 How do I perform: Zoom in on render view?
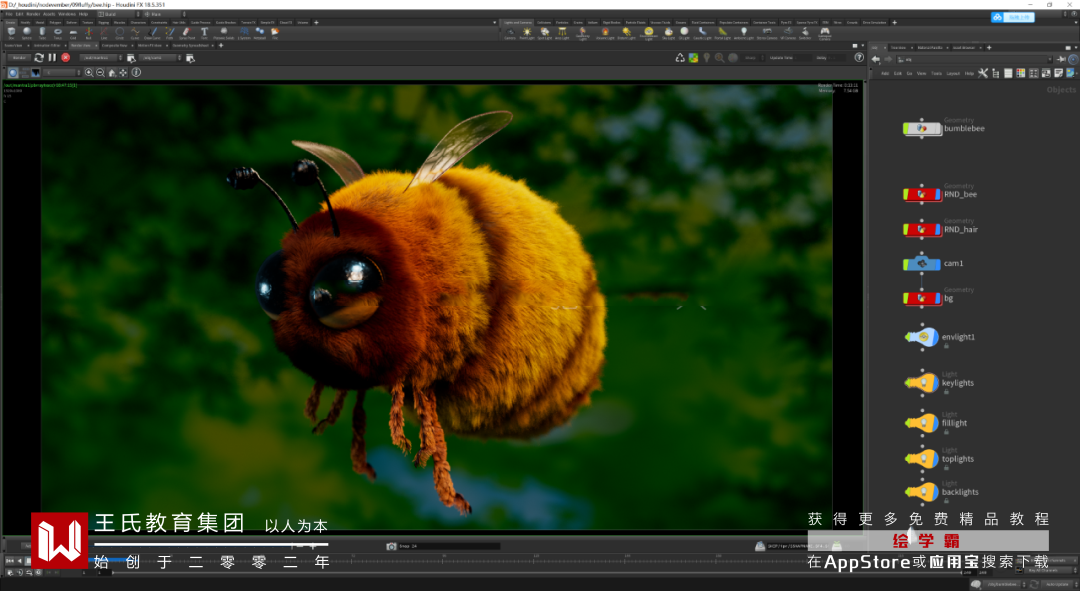pyautogui.click(x=89, y=72)
